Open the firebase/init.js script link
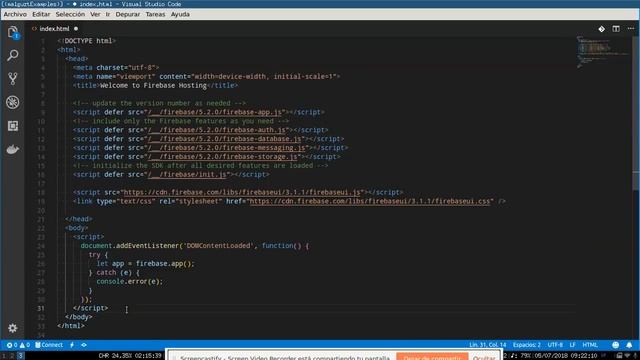640x360 pixels. point(187,175)
